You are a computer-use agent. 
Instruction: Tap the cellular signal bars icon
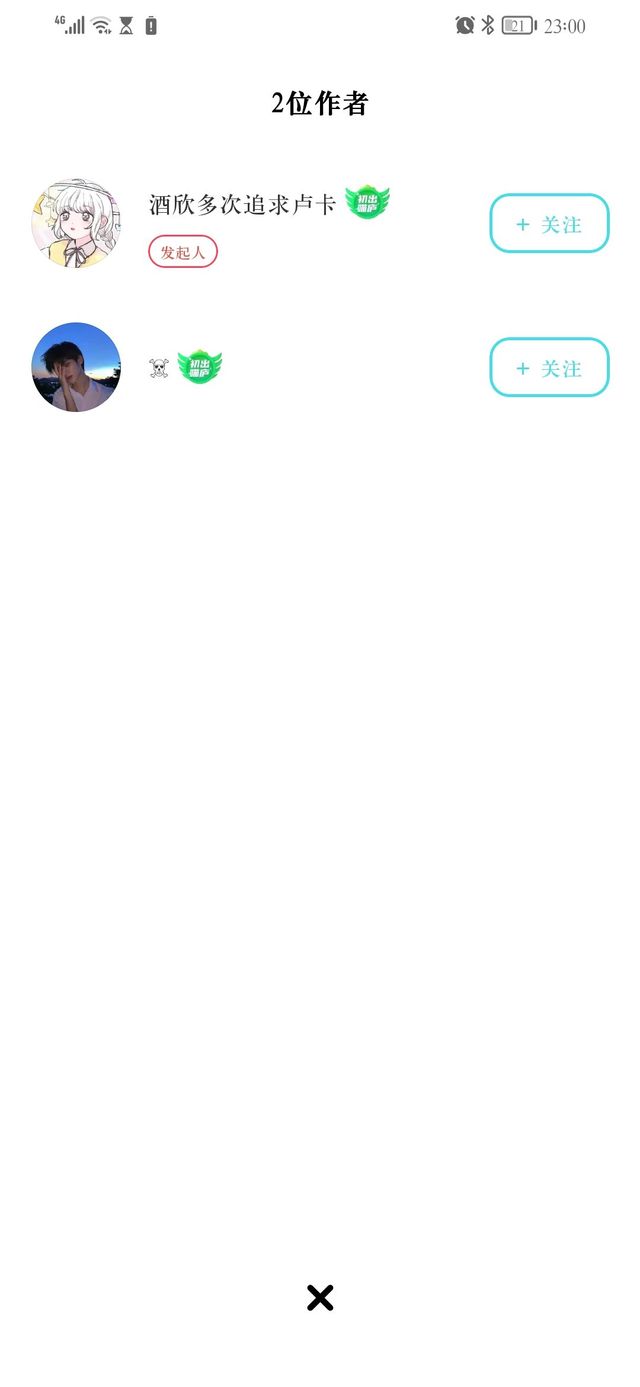76,27
